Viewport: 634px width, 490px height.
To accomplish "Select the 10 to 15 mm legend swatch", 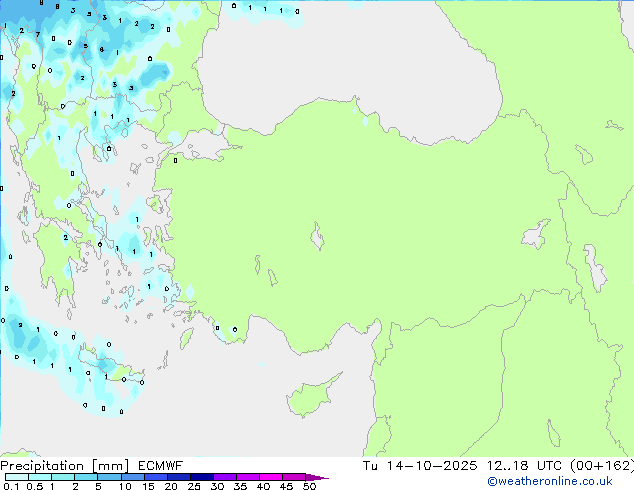I will 132,477.
